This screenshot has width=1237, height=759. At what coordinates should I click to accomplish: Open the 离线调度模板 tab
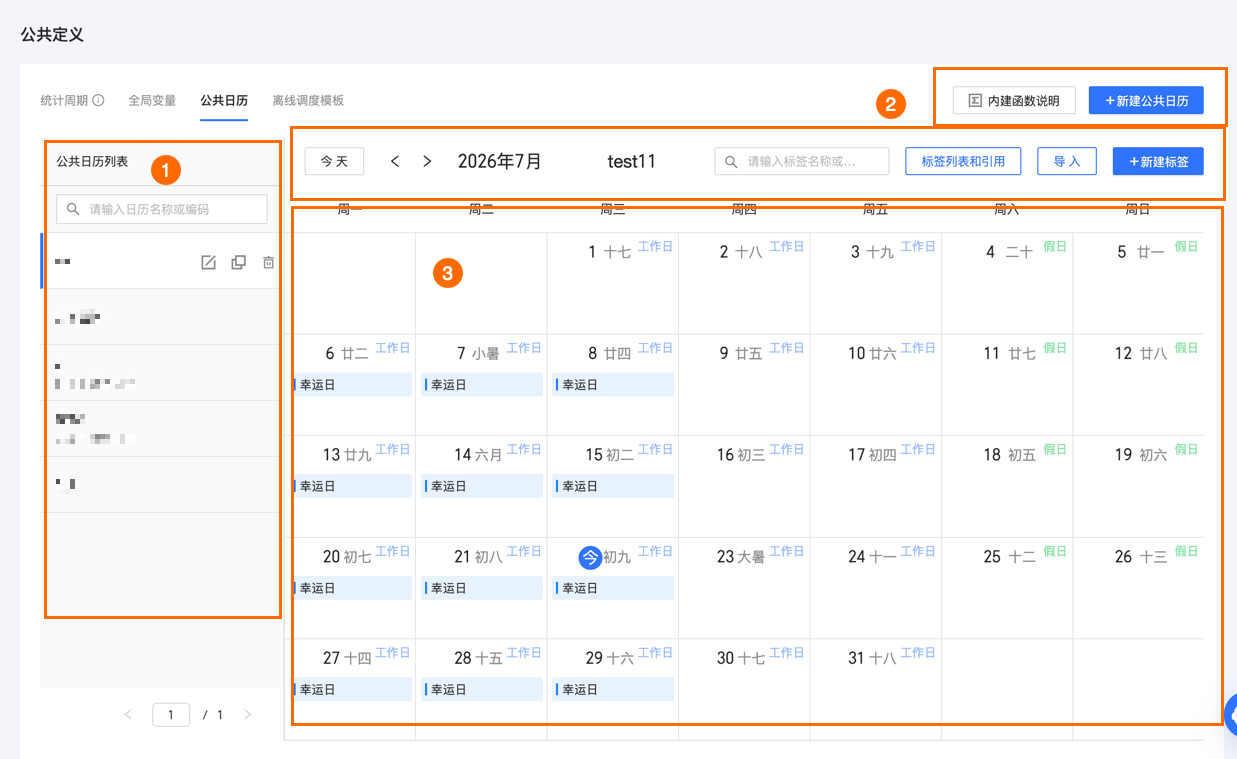[308, 100]
